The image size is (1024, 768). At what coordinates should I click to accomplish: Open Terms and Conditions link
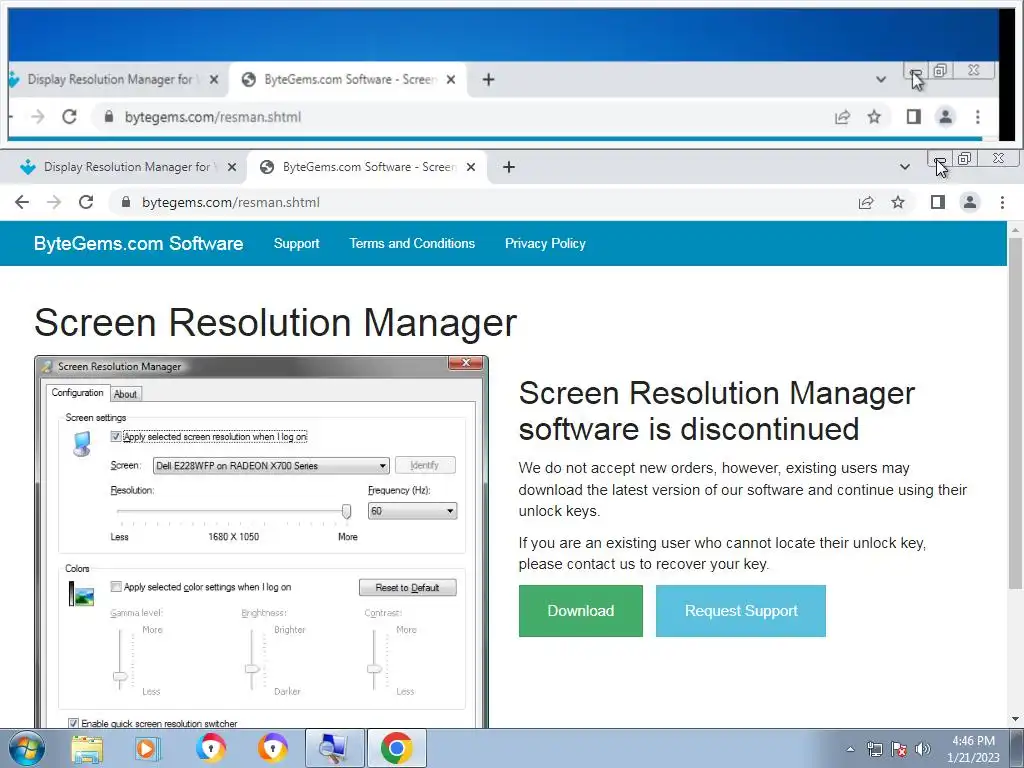coord(412,244)
